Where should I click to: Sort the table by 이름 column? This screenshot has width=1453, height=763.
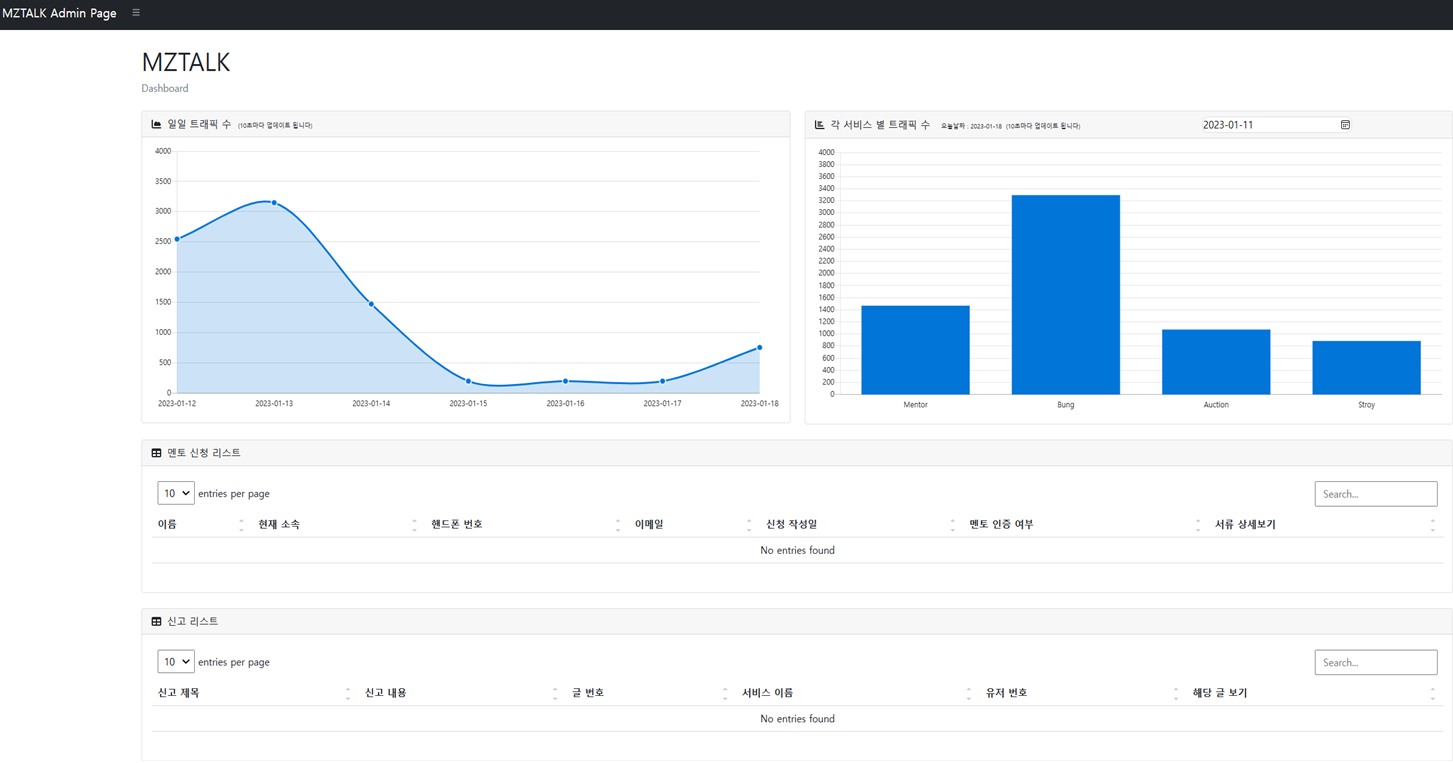(201, 524)
